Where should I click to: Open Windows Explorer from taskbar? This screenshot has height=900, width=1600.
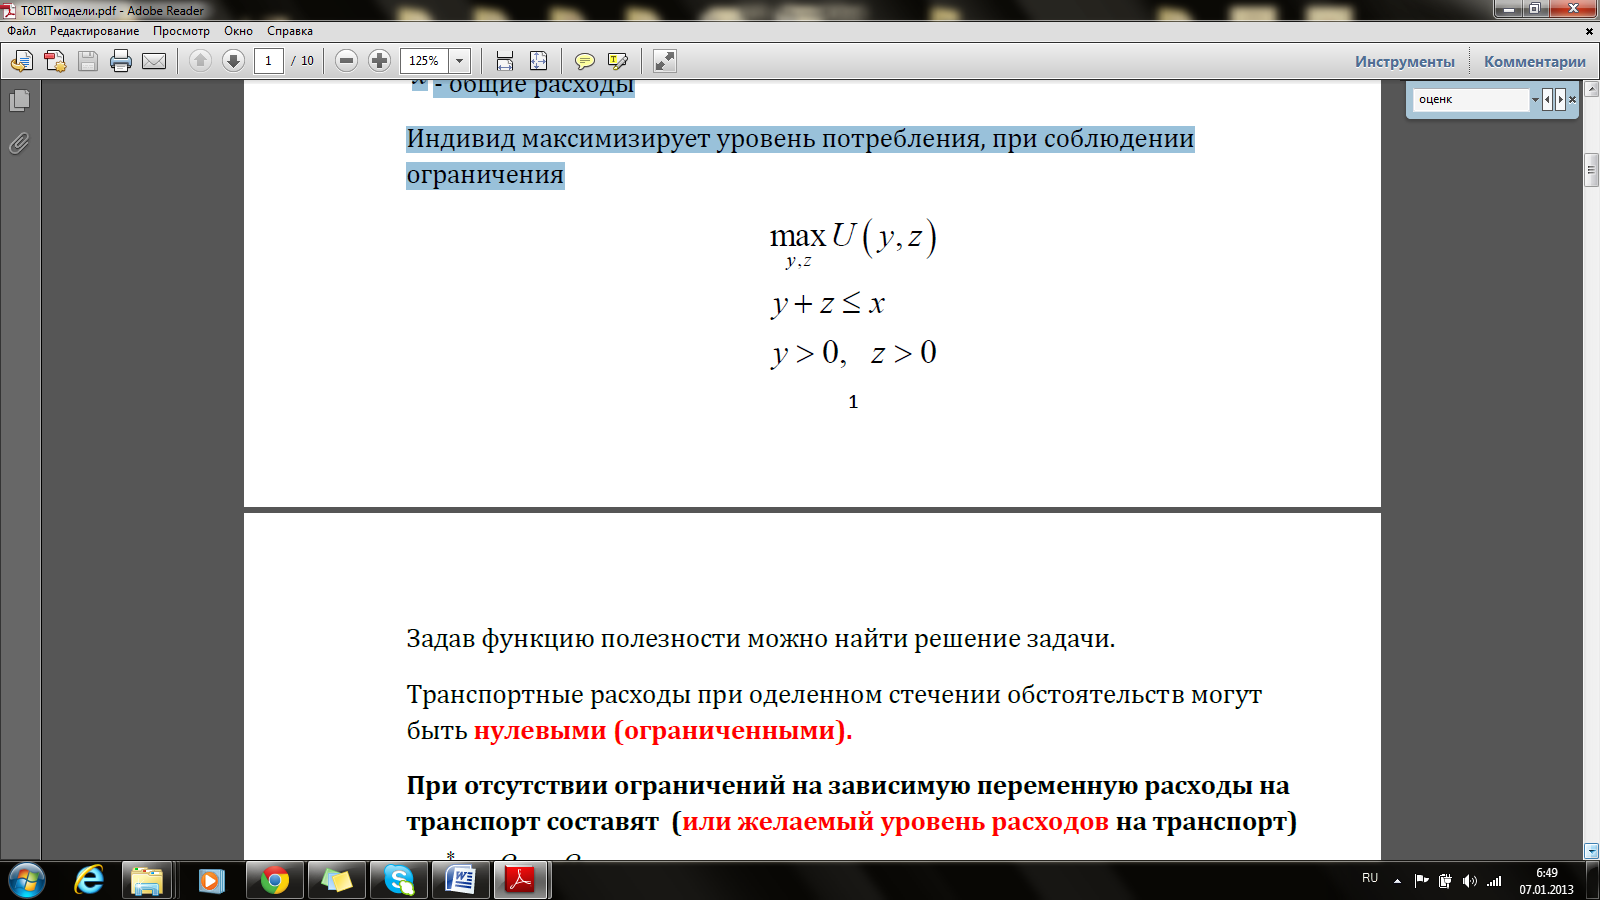147,880
